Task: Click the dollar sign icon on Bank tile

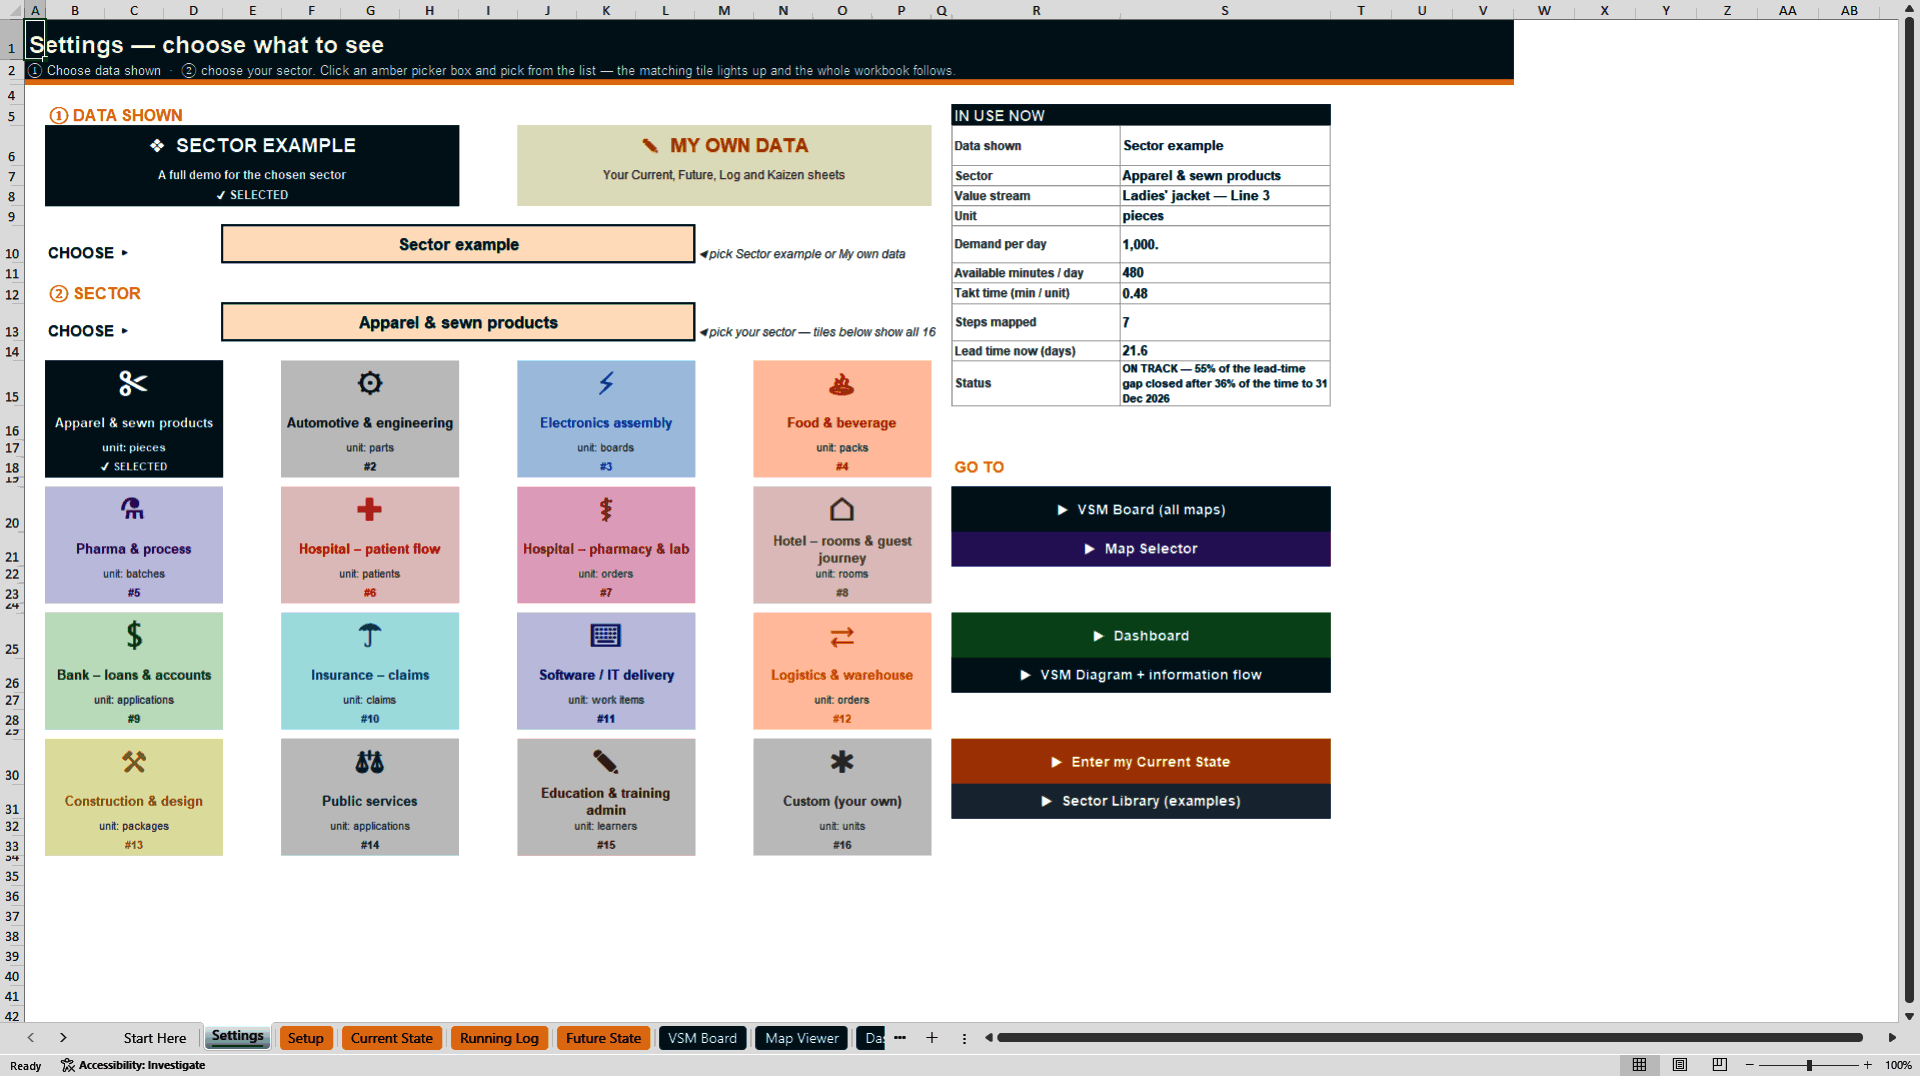Action: point(134,635)
